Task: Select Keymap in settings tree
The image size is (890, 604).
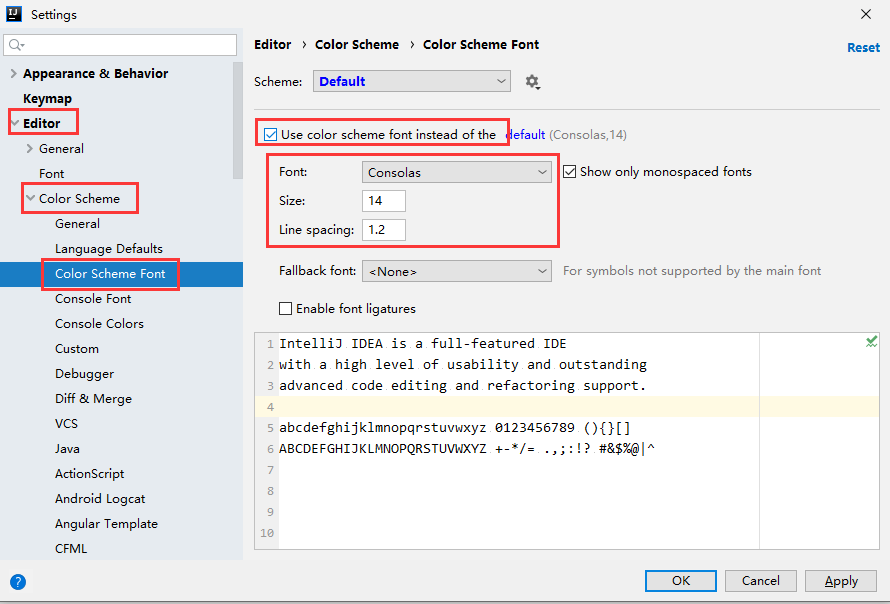Action: click(47, 98)
